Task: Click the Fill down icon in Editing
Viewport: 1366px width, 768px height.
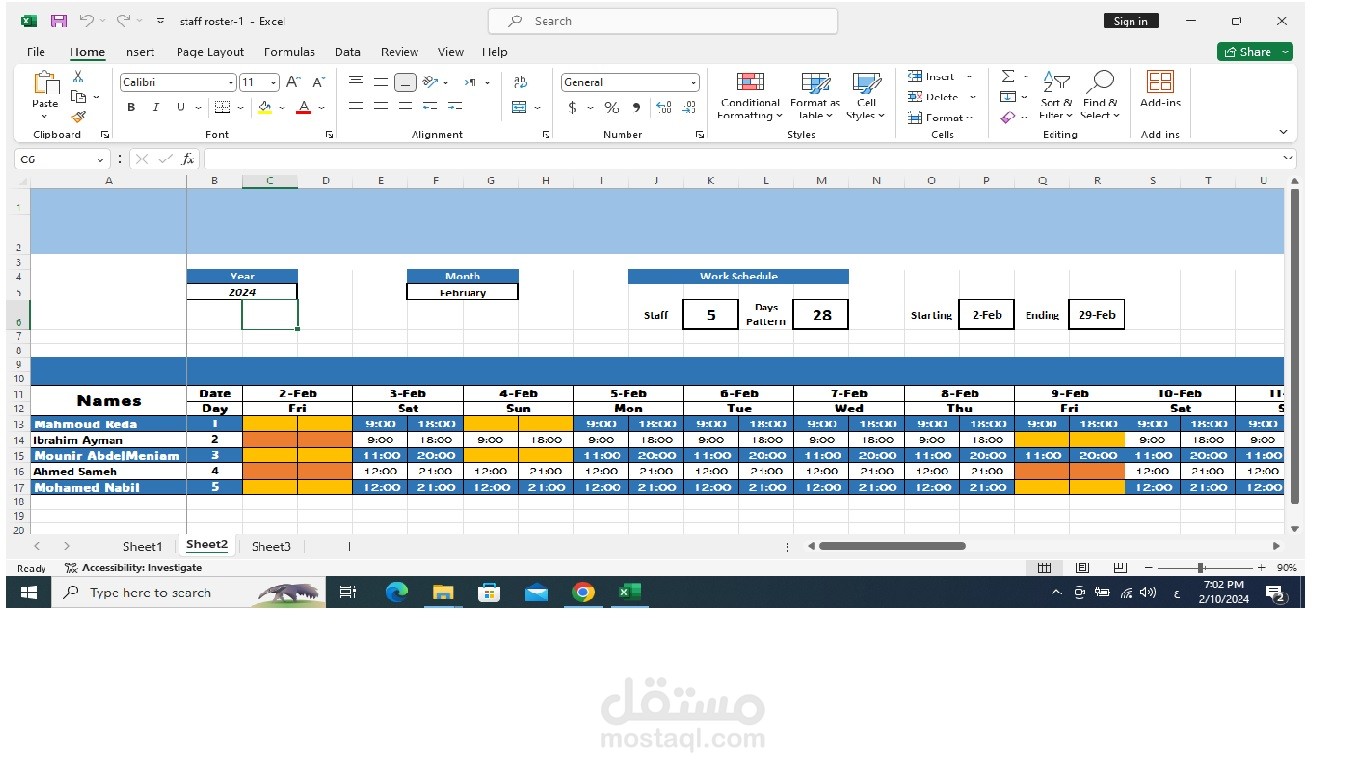Action: point(1008,97)
